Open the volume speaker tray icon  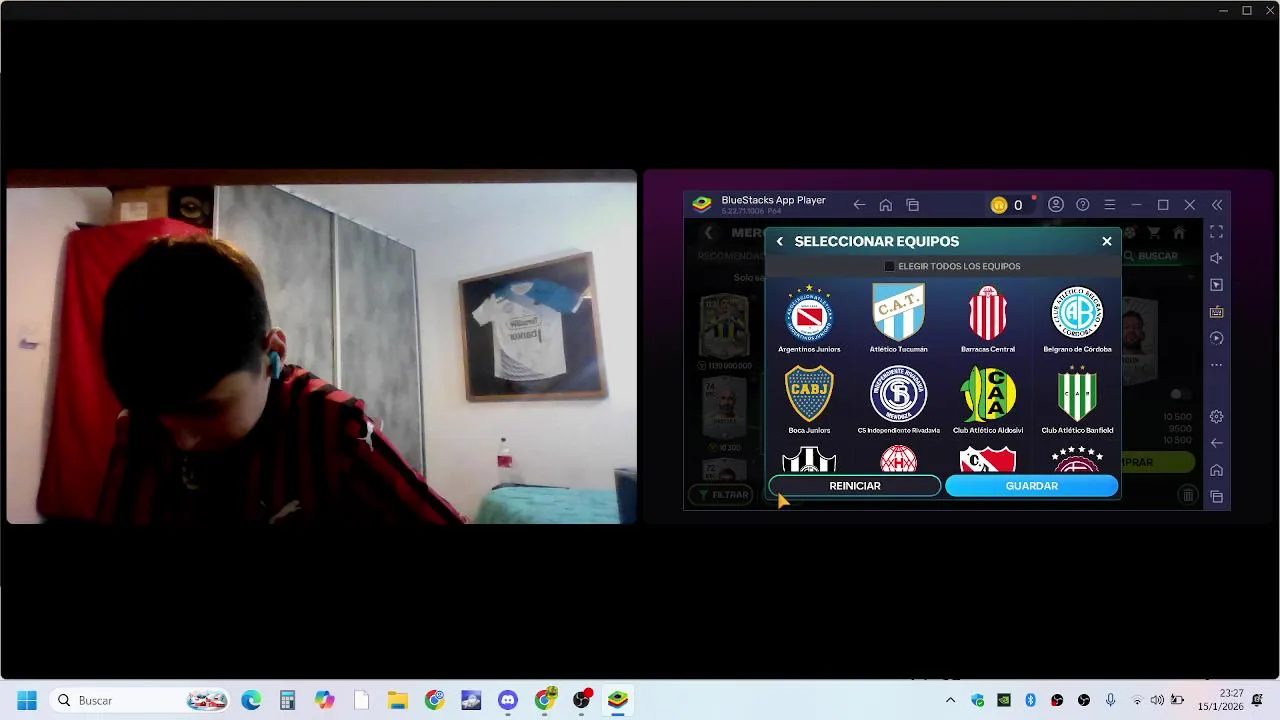coord(1157,700)
